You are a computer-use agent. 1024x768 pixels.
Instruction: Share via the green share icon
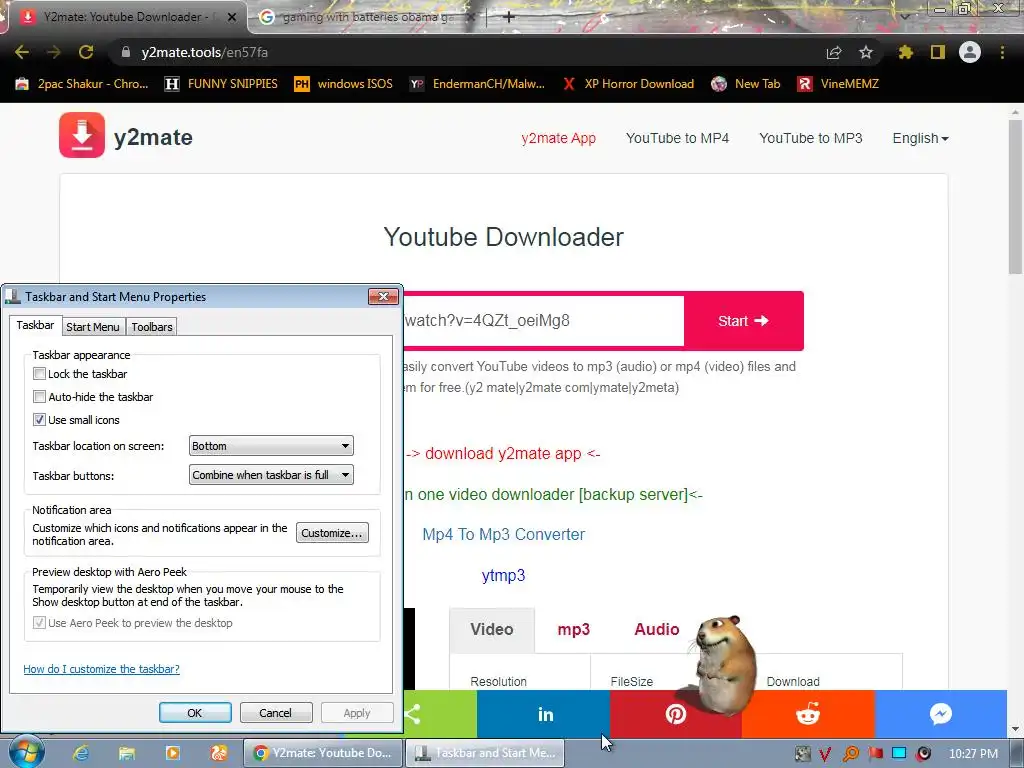pyautogui.click(x=440, y=714)
